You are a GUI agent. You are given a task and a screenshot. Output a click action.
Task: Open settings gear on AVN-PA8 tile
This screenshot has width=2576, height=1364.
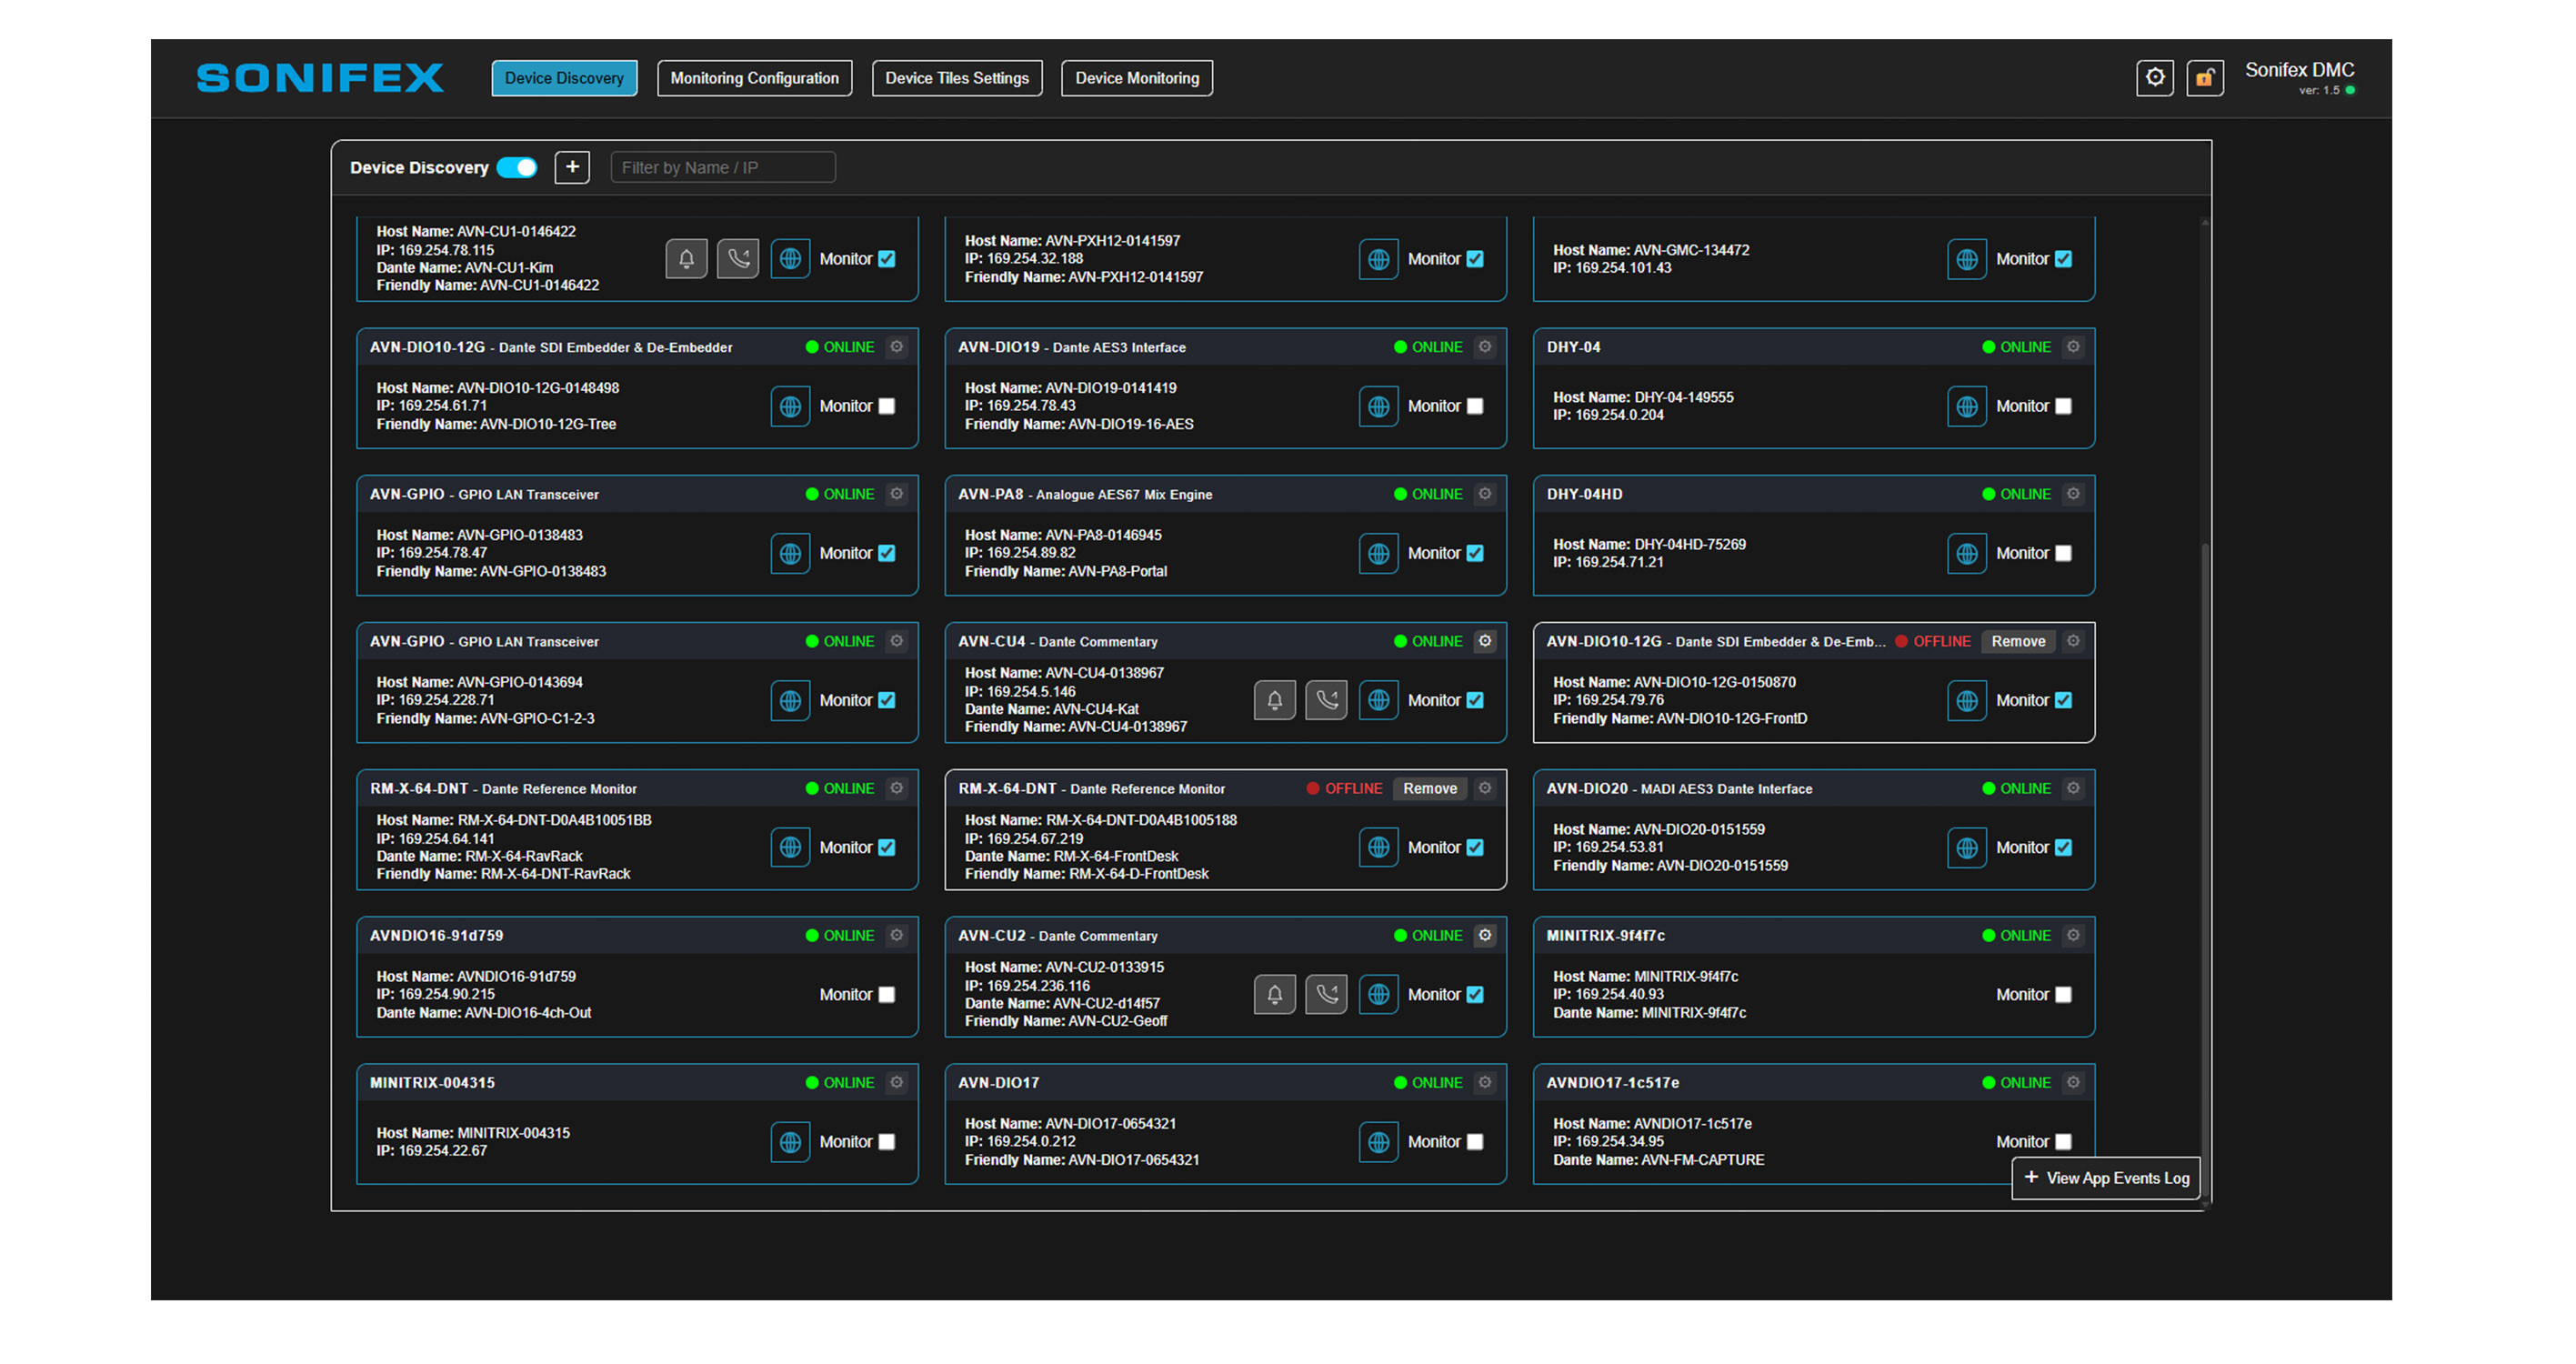(x=1485, y=494)
